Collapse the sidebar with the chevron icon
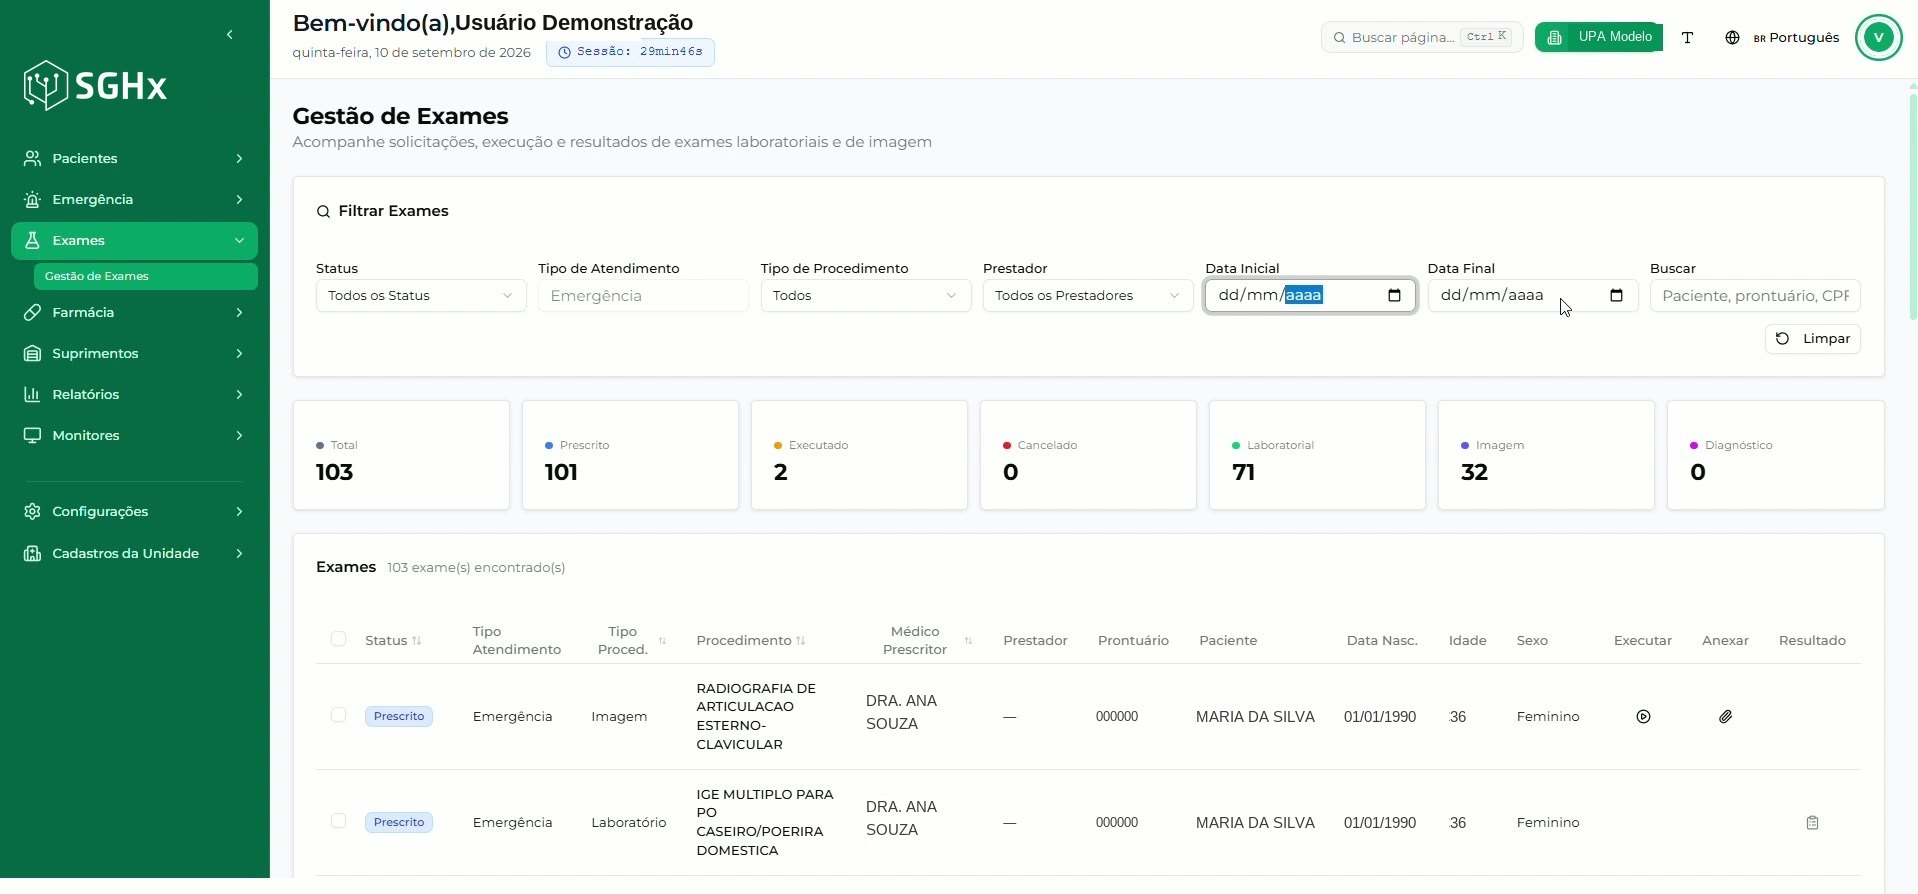 coord(230,35)
